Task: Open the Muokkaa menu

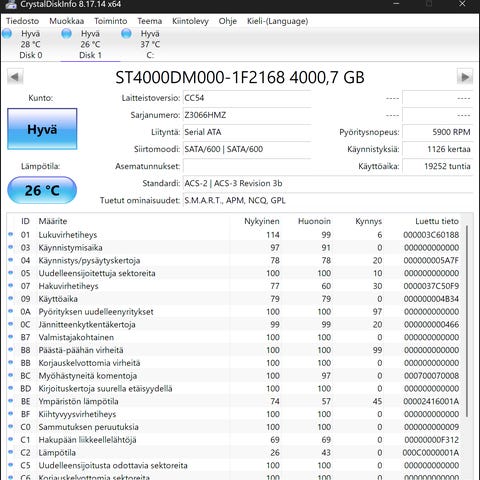Action: pos(67,21)
